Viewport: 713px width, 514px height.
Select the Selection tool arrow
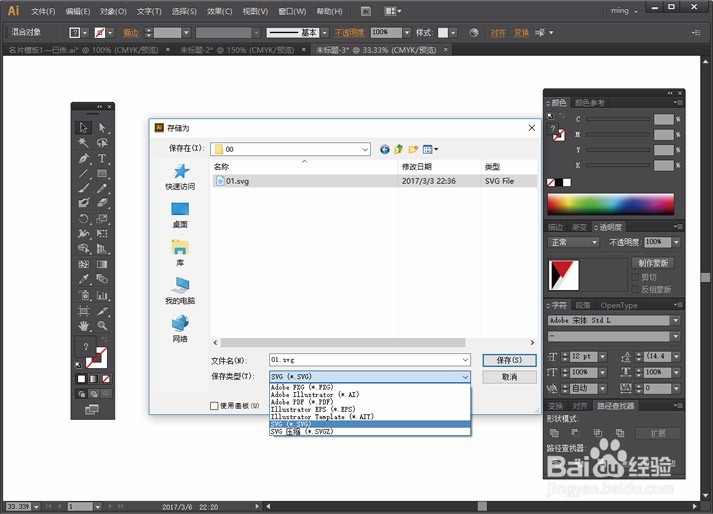83,127
